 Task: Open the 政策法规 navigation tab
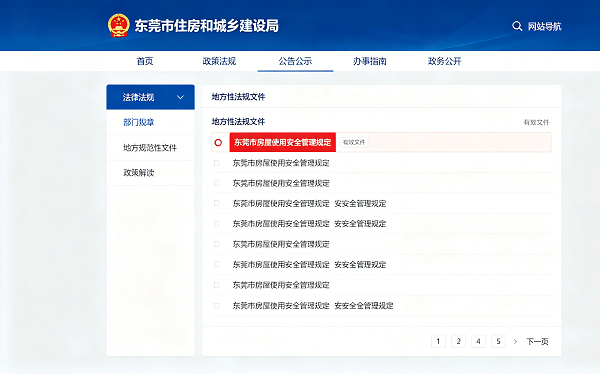pos(219,61)
